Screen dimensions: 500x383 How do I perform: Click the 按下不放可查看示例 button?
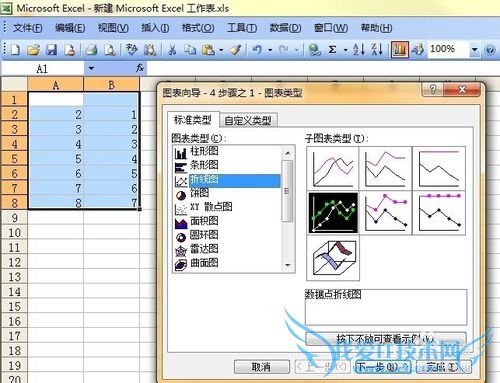(x=386, y=339)
